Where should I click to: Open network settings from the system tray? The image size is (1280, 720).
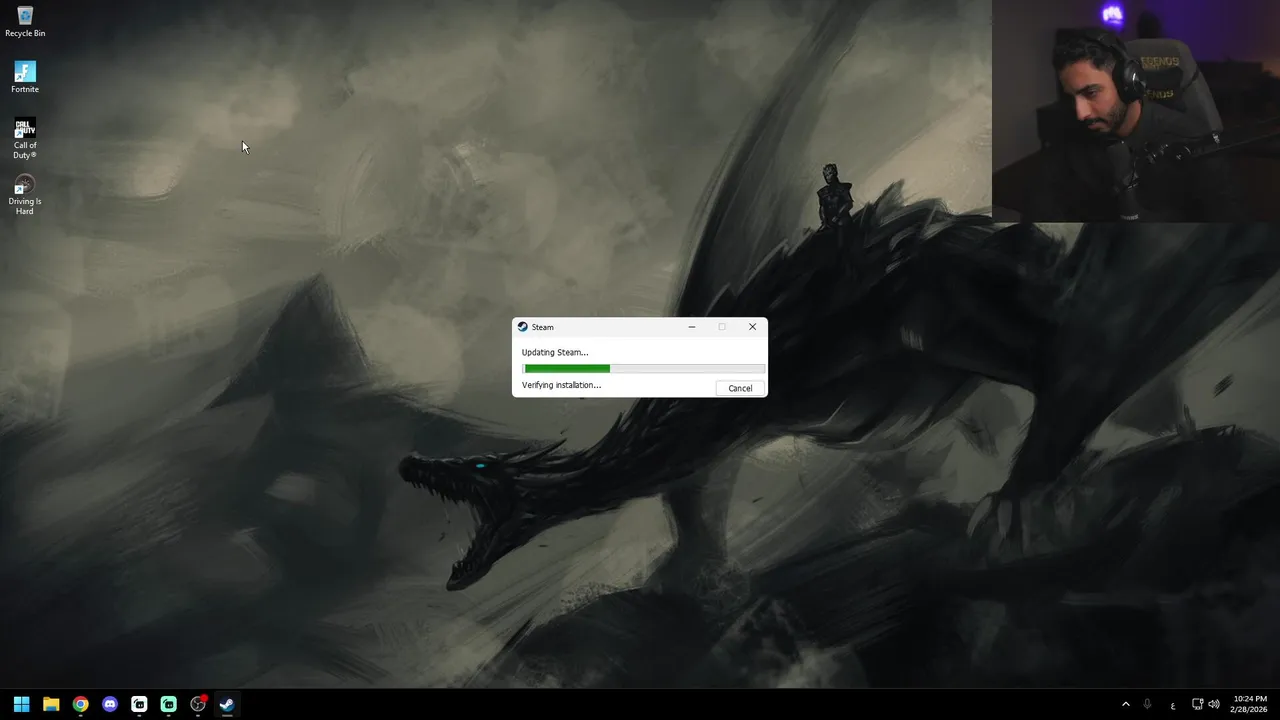tap(1197, 704)
